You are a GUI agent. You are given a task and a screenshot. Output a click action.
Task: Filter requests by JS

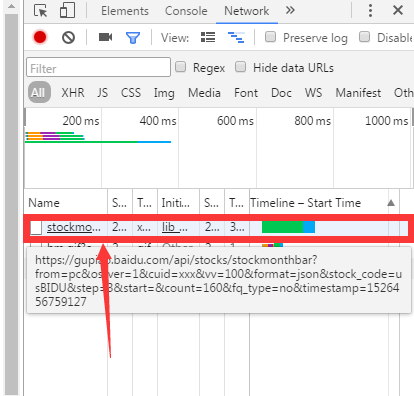(x=103, y=93)
